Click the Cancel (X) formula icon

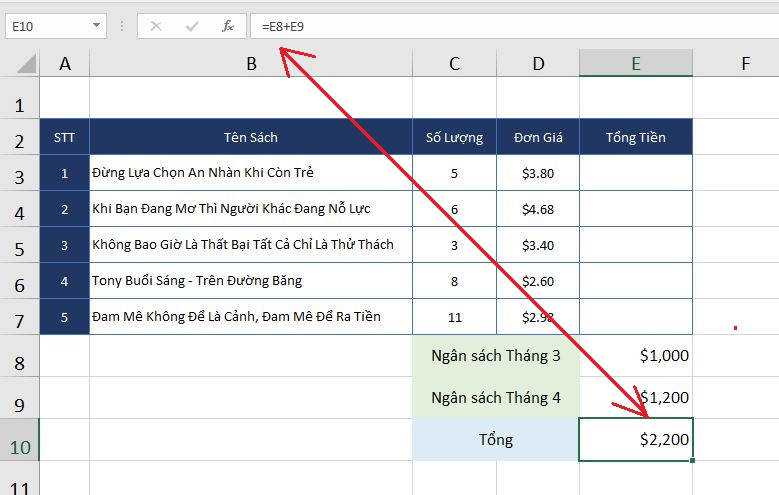[x=156, y=26]
